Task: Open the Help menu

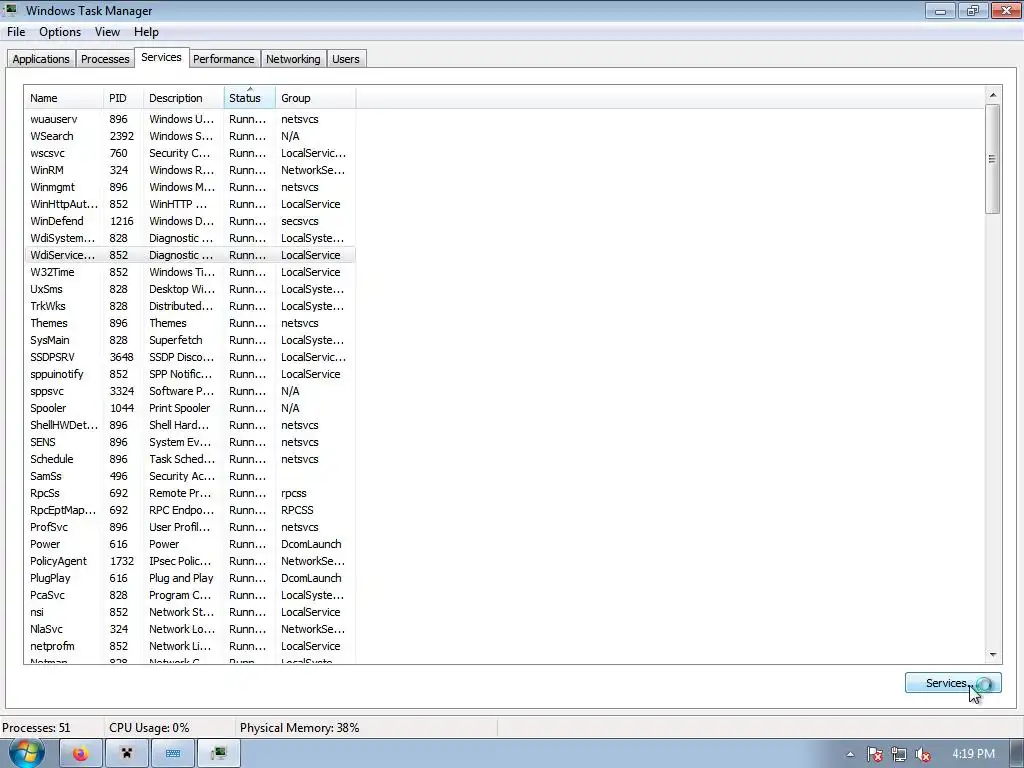Action: click(x=146, y=32)
